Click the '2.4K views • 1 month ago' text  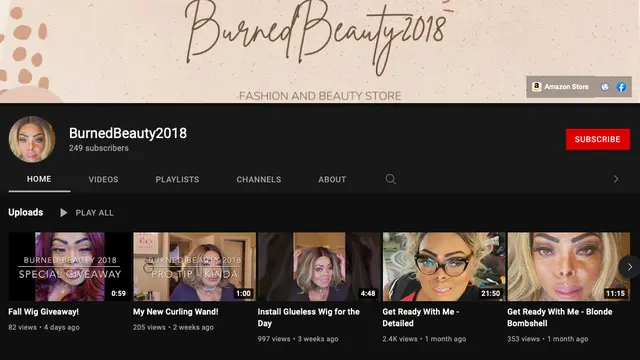424,339
